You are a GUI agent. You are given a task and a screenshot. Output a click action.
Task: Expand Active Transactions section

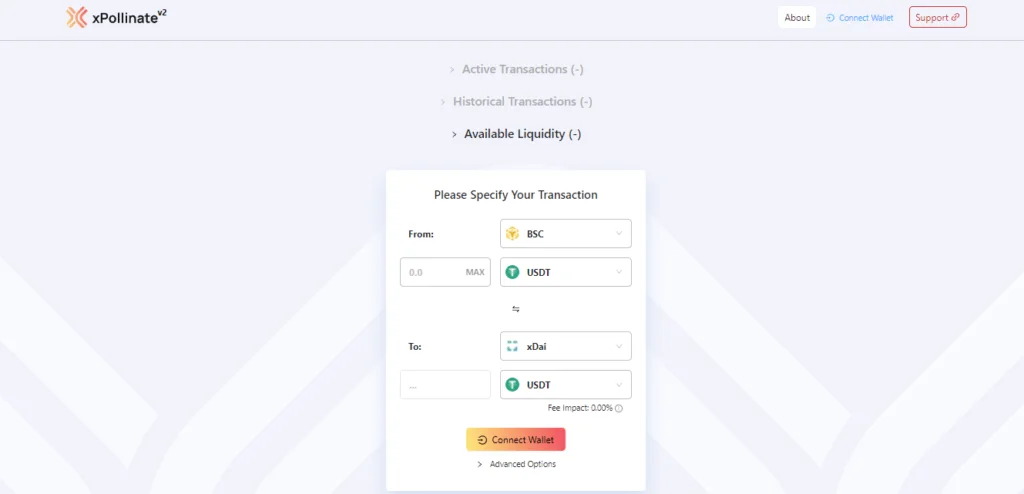516,69
